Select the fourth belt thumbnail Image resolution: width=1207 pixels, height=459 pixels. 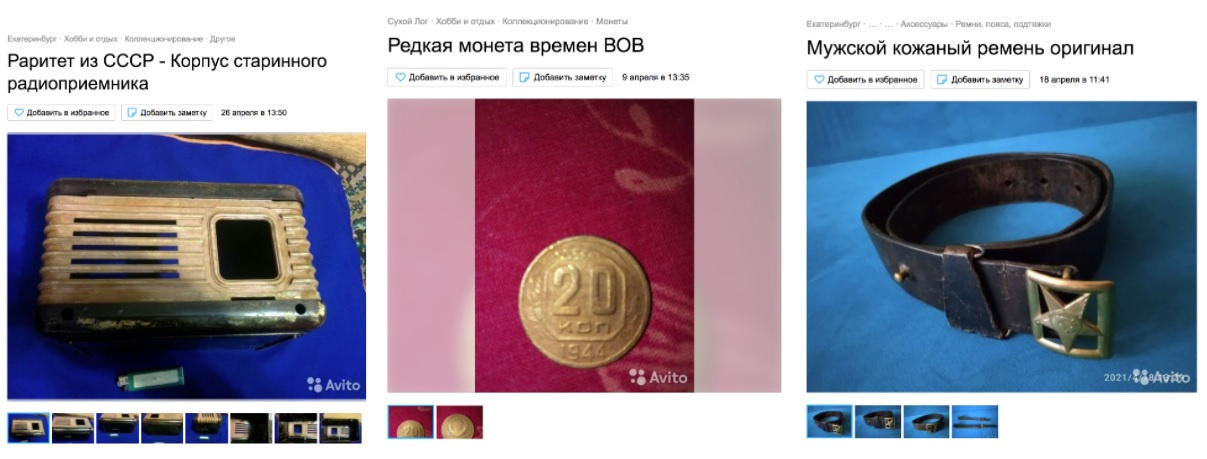[x=975, y=421]
